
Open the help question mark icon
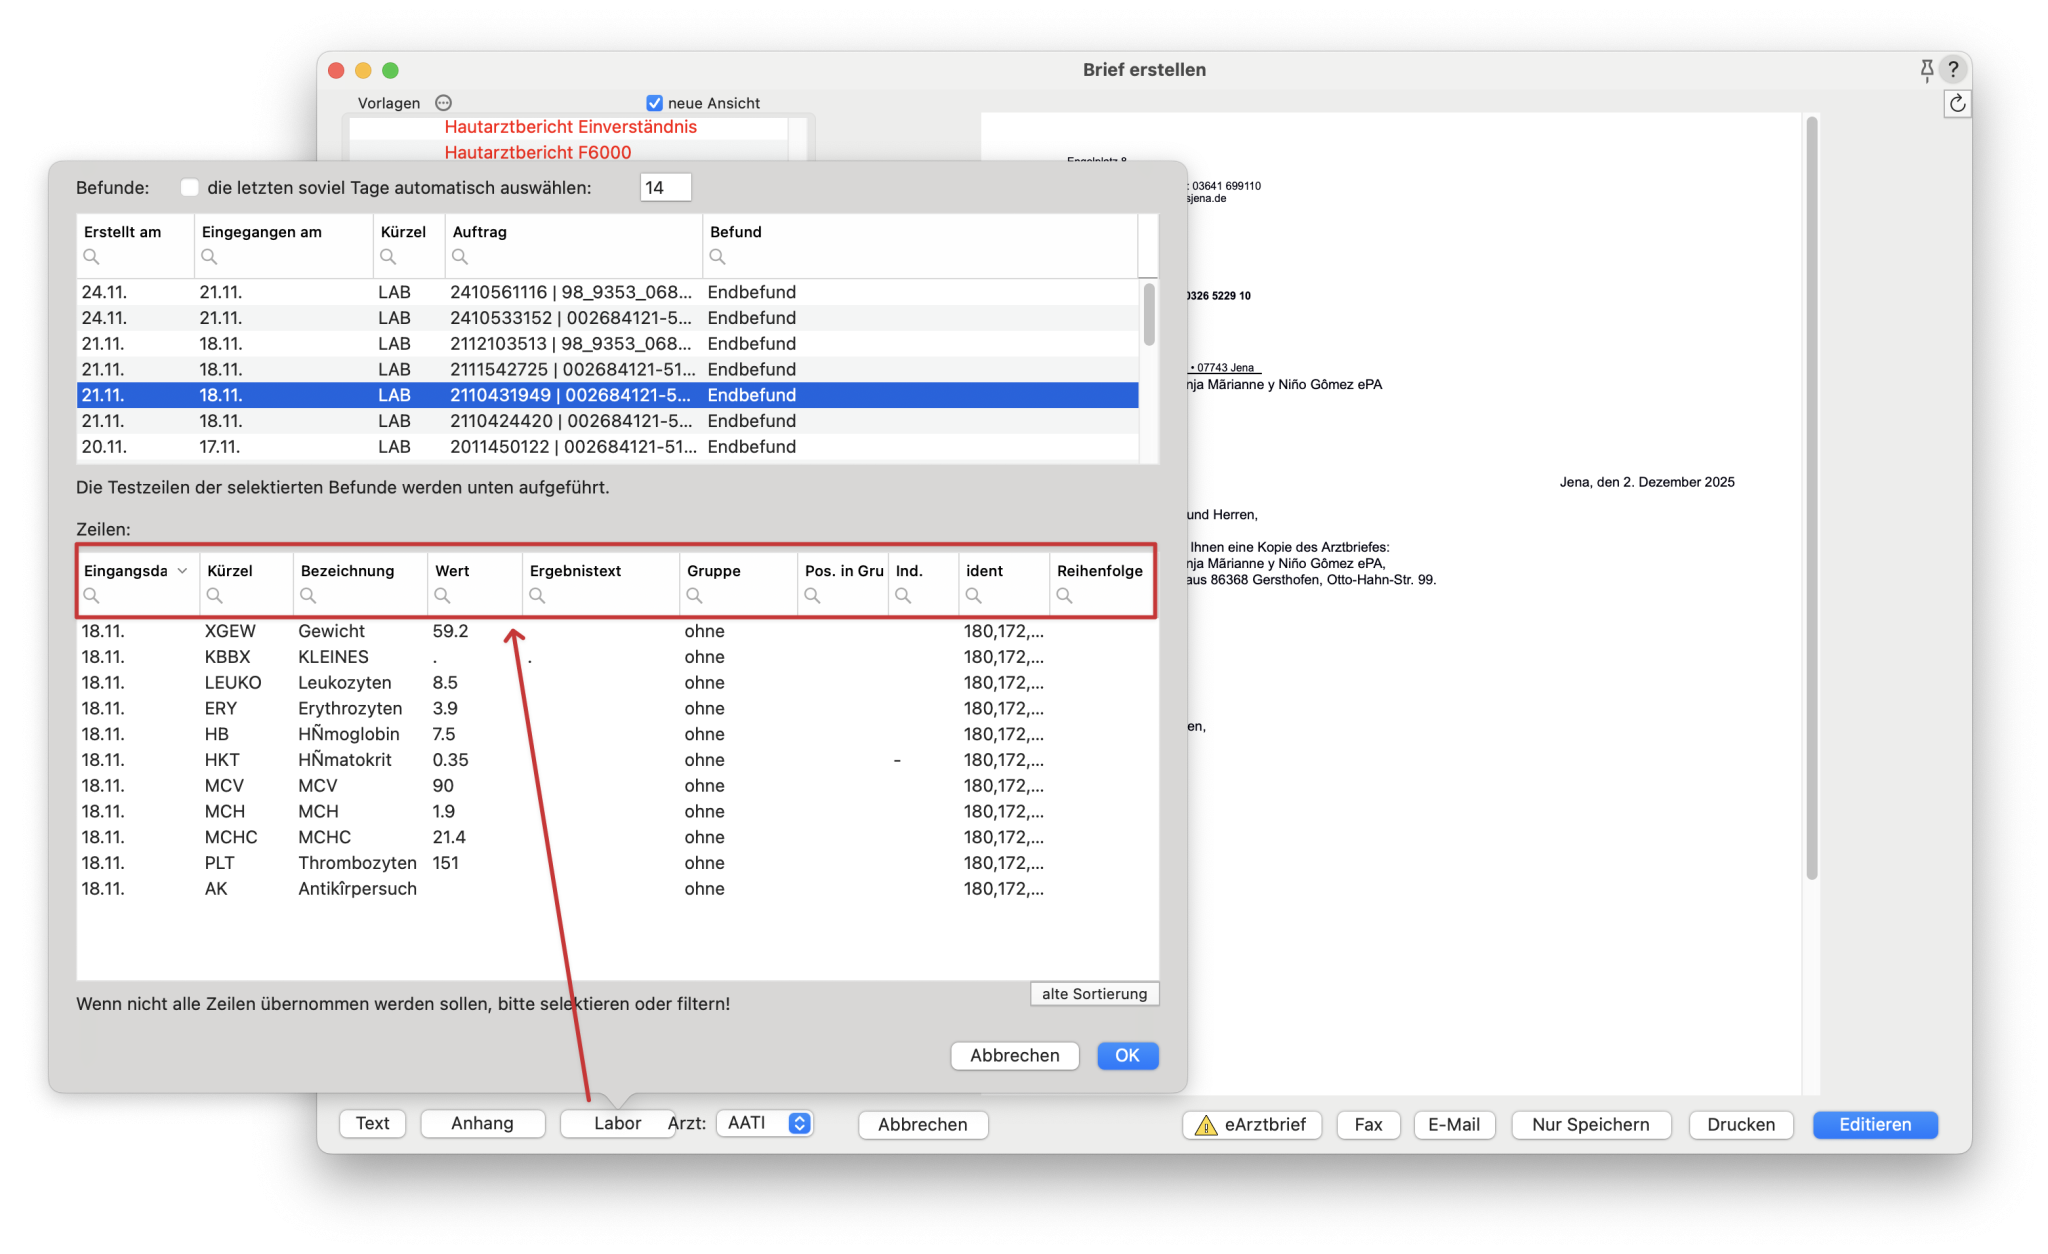[1953, 69]
